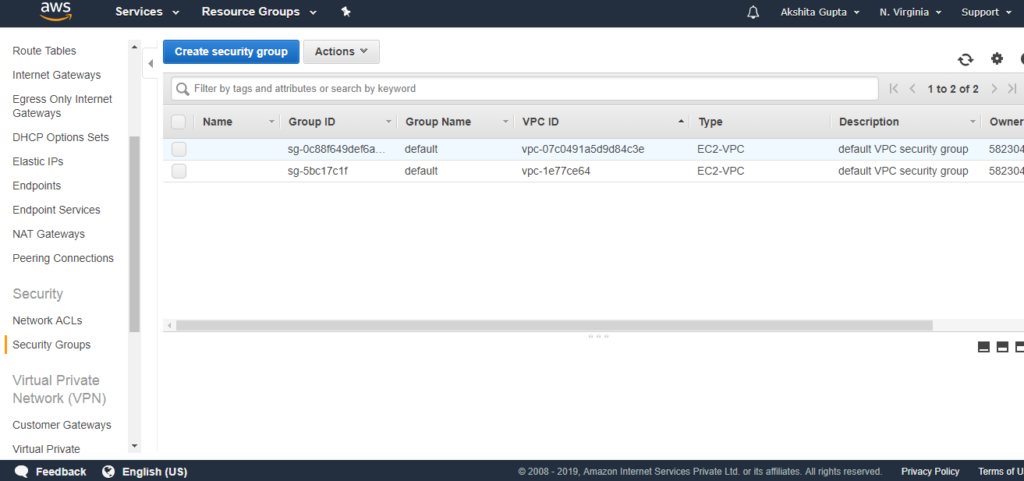Open Peering Connections in sidebar

click(x=63, y=258)
